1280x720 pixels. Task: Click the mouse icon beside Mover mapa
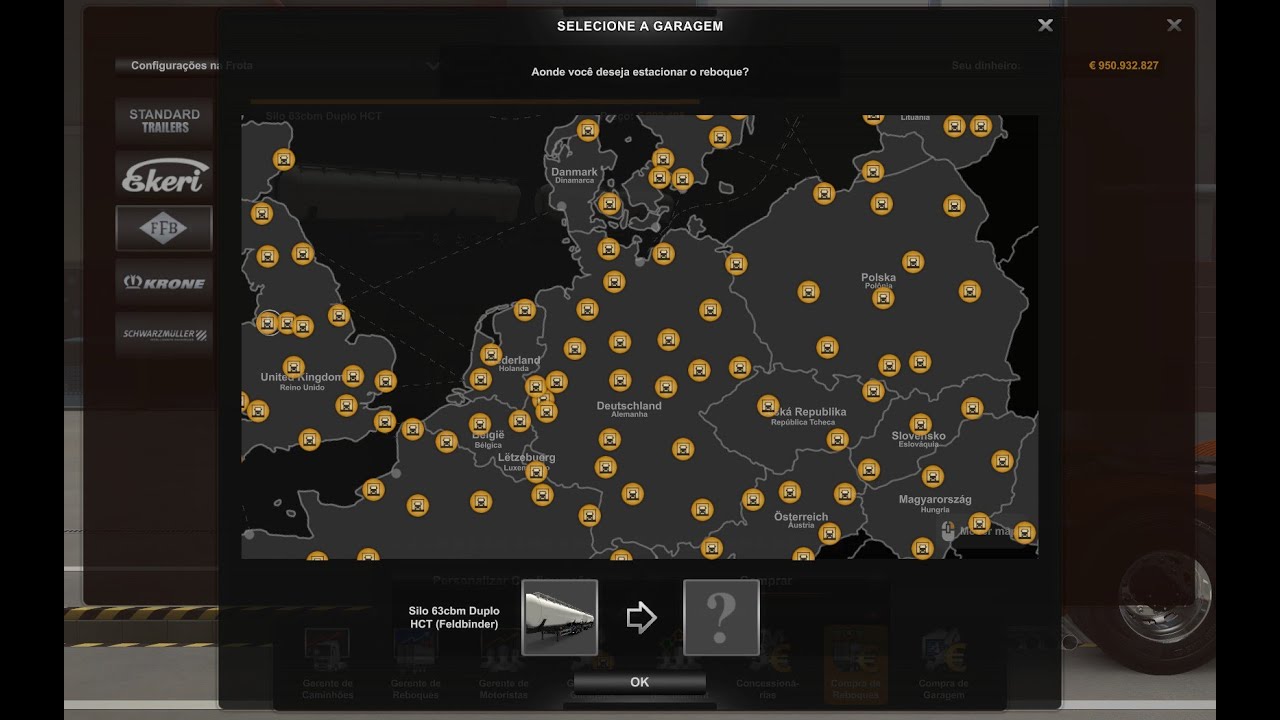pyautogui.click(x=949, y=530)
